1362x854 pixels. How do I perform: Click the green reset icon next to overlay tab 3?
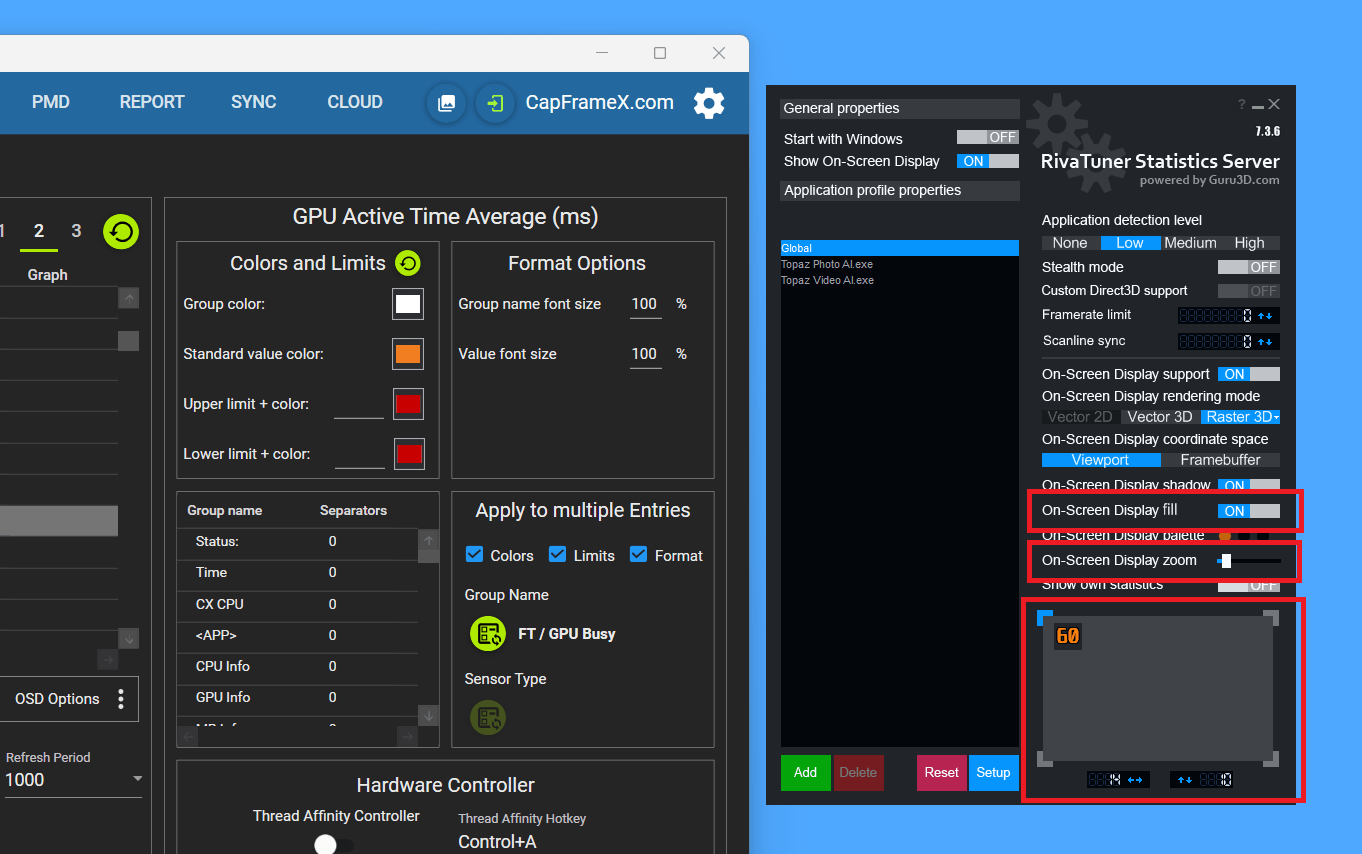click(x=121, y=232)
